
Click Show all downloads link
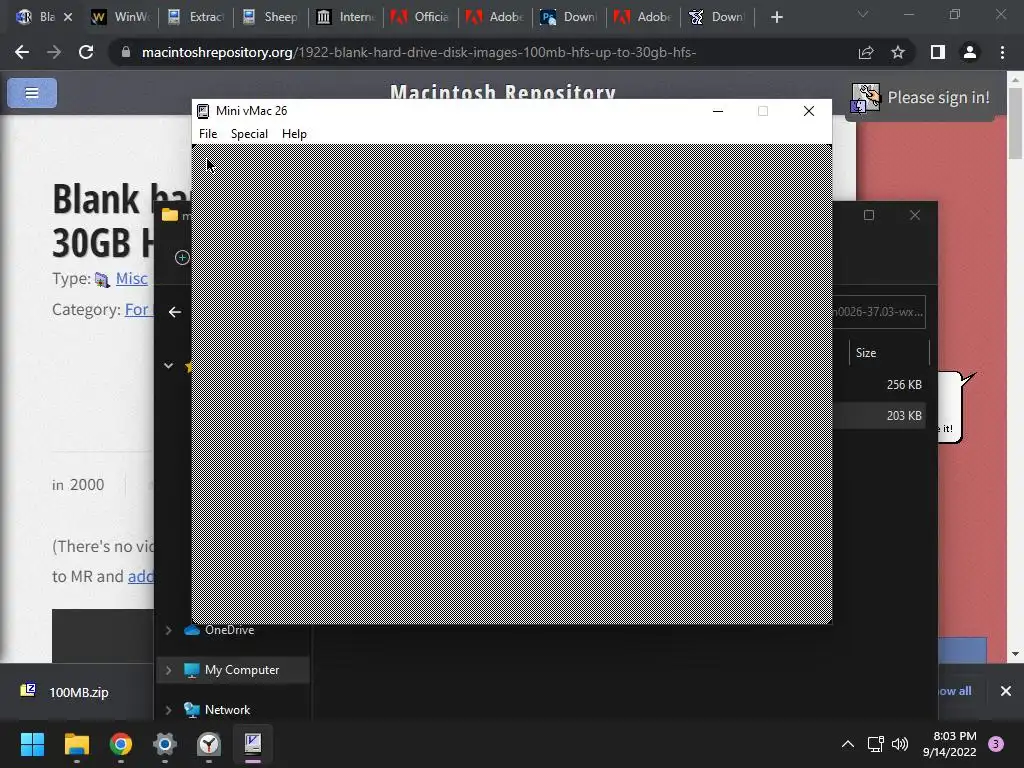coord(955,691)
